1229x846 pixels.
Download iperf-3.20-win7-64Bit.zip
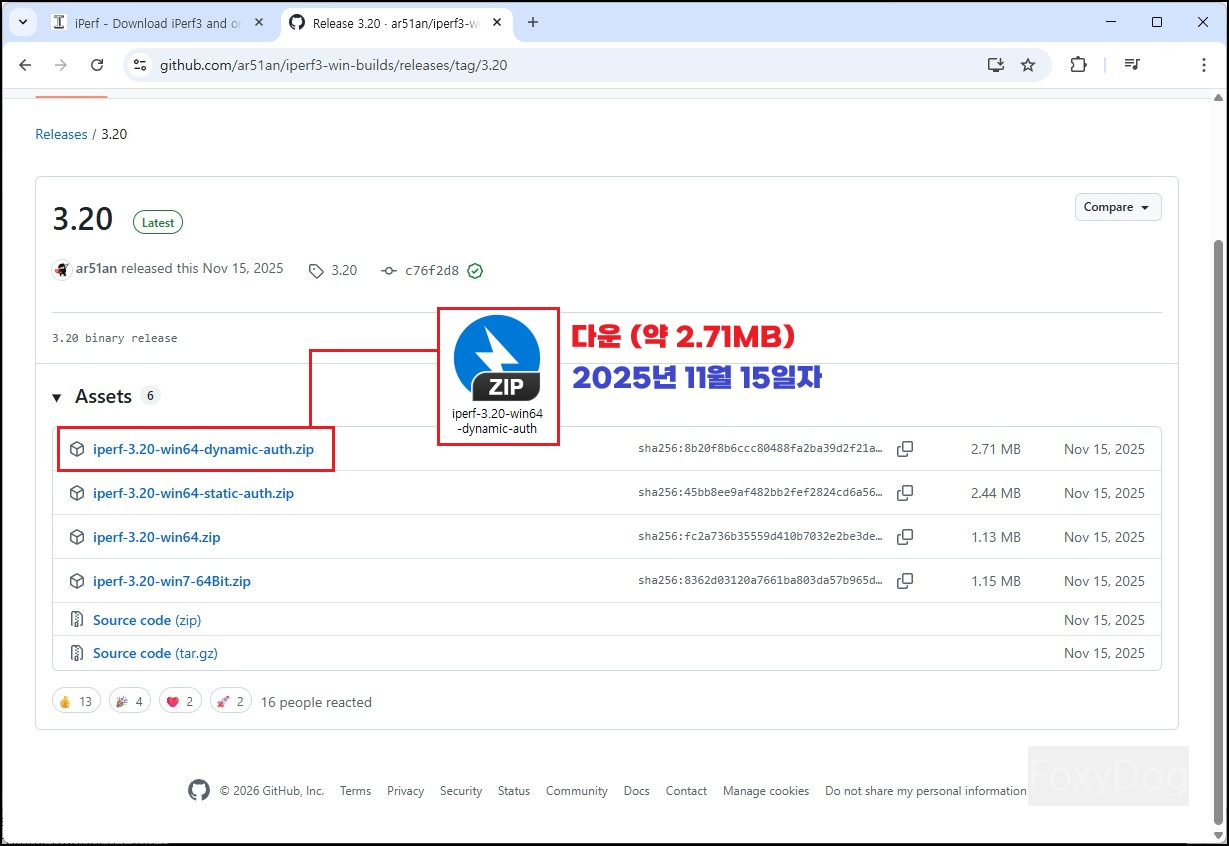(x=172, y=581)
